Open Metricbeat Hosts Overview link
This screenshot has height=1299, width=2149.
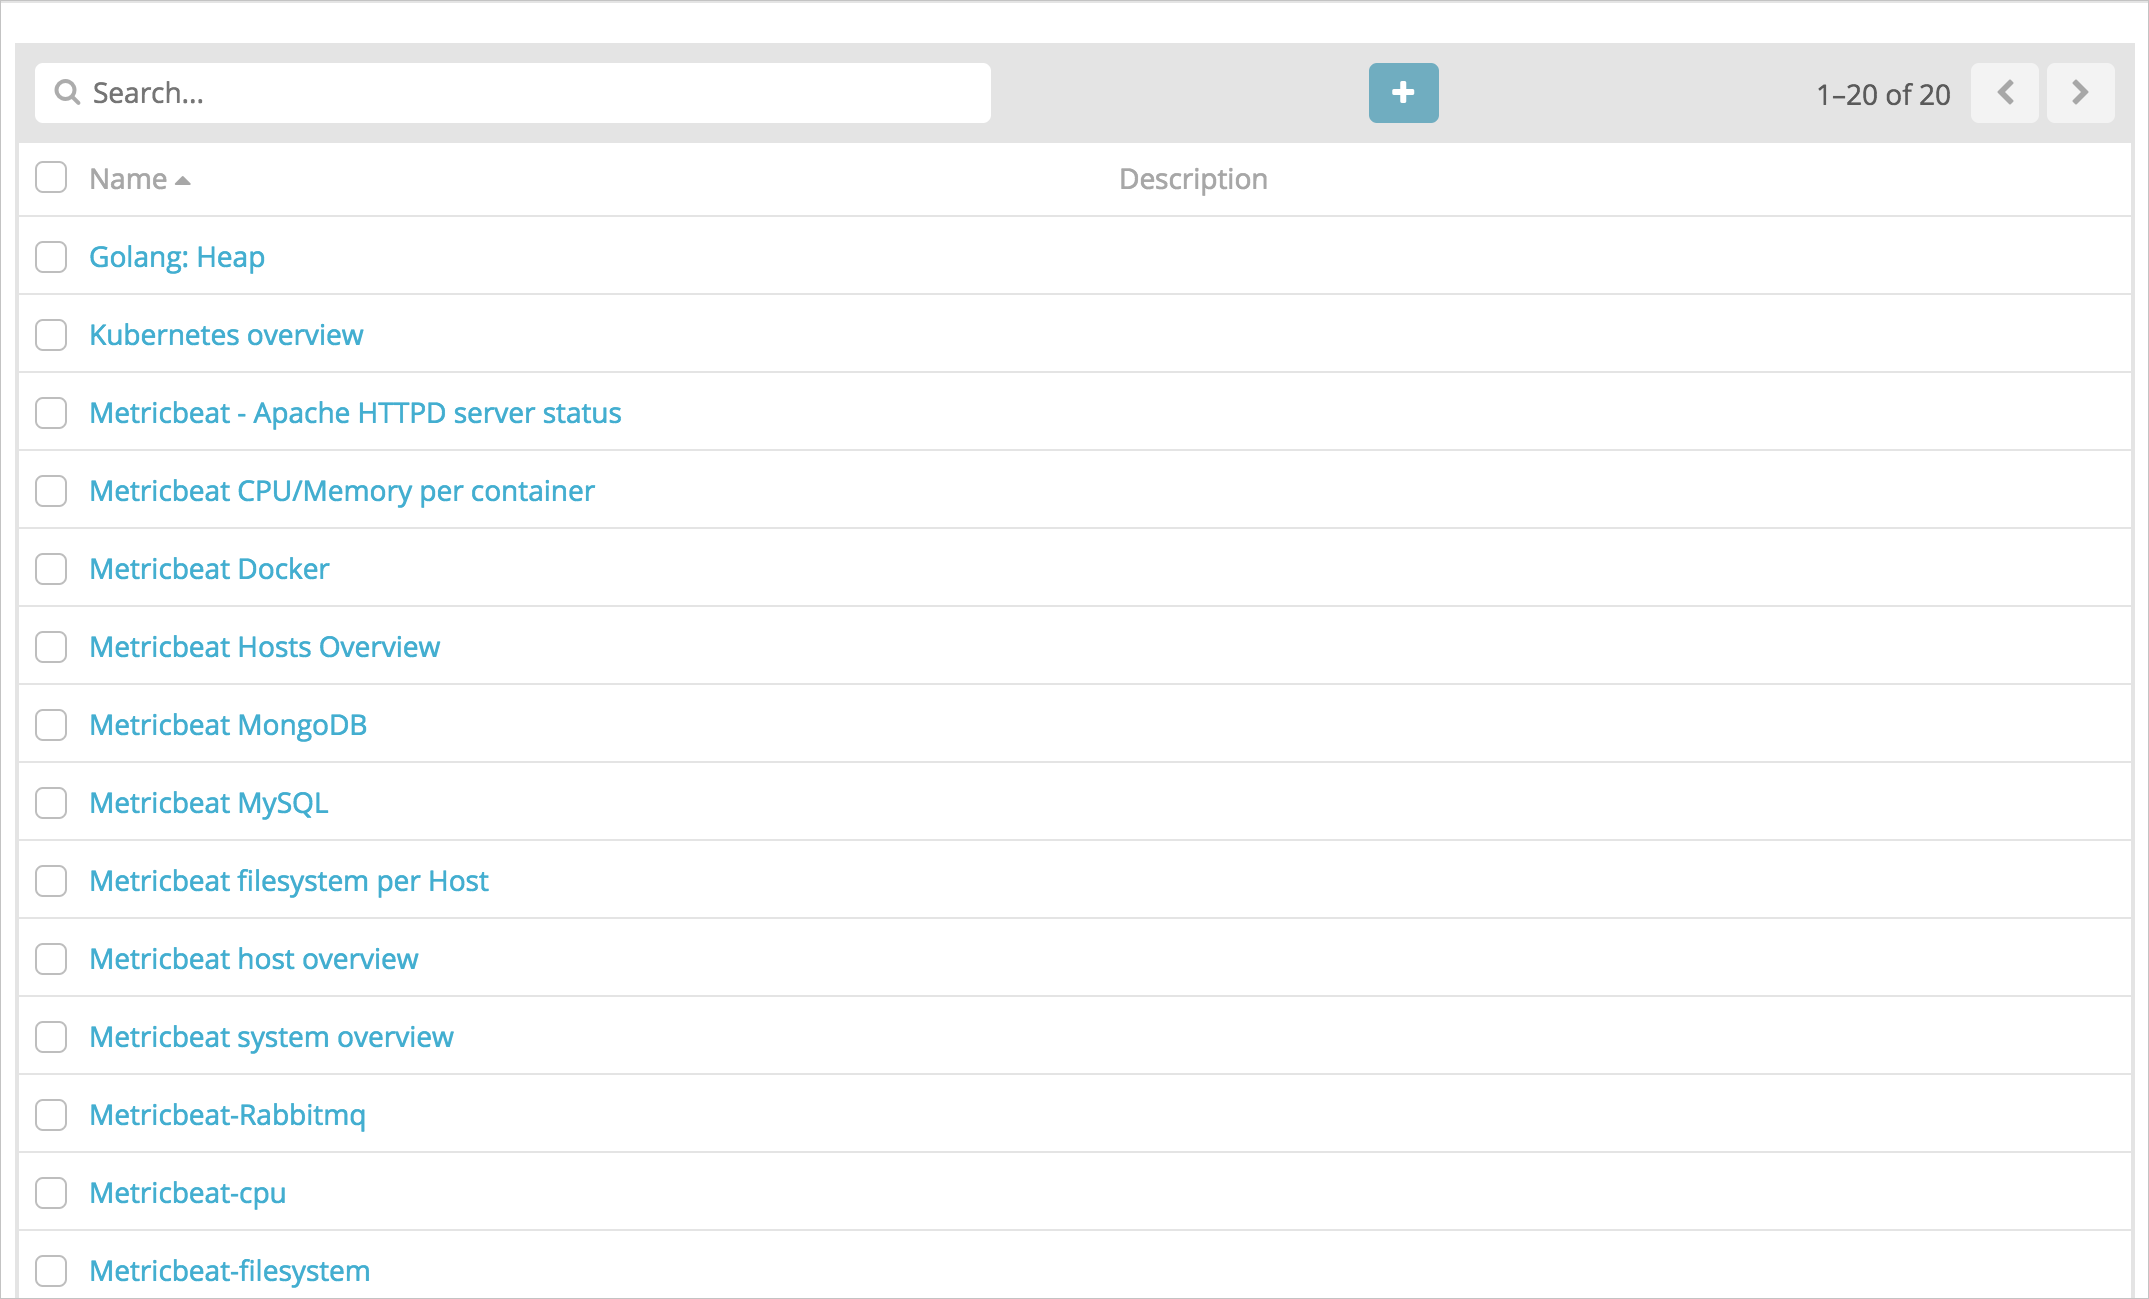pos(265,647)
